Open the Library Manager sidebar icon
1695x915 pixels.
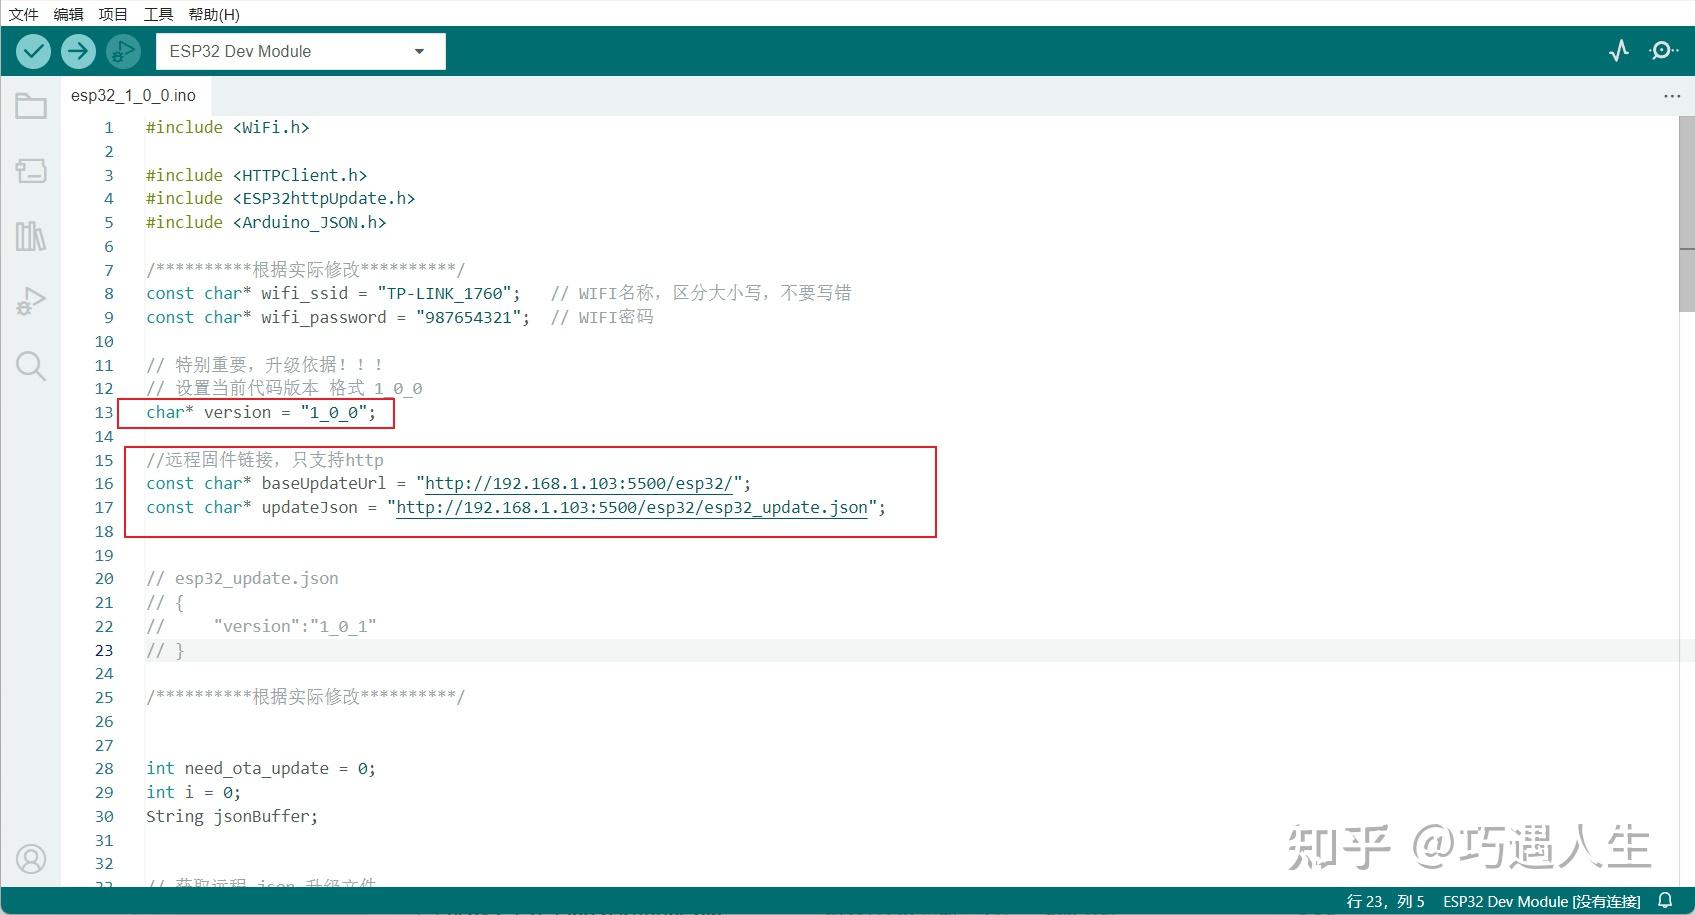(x=31, y=236)
